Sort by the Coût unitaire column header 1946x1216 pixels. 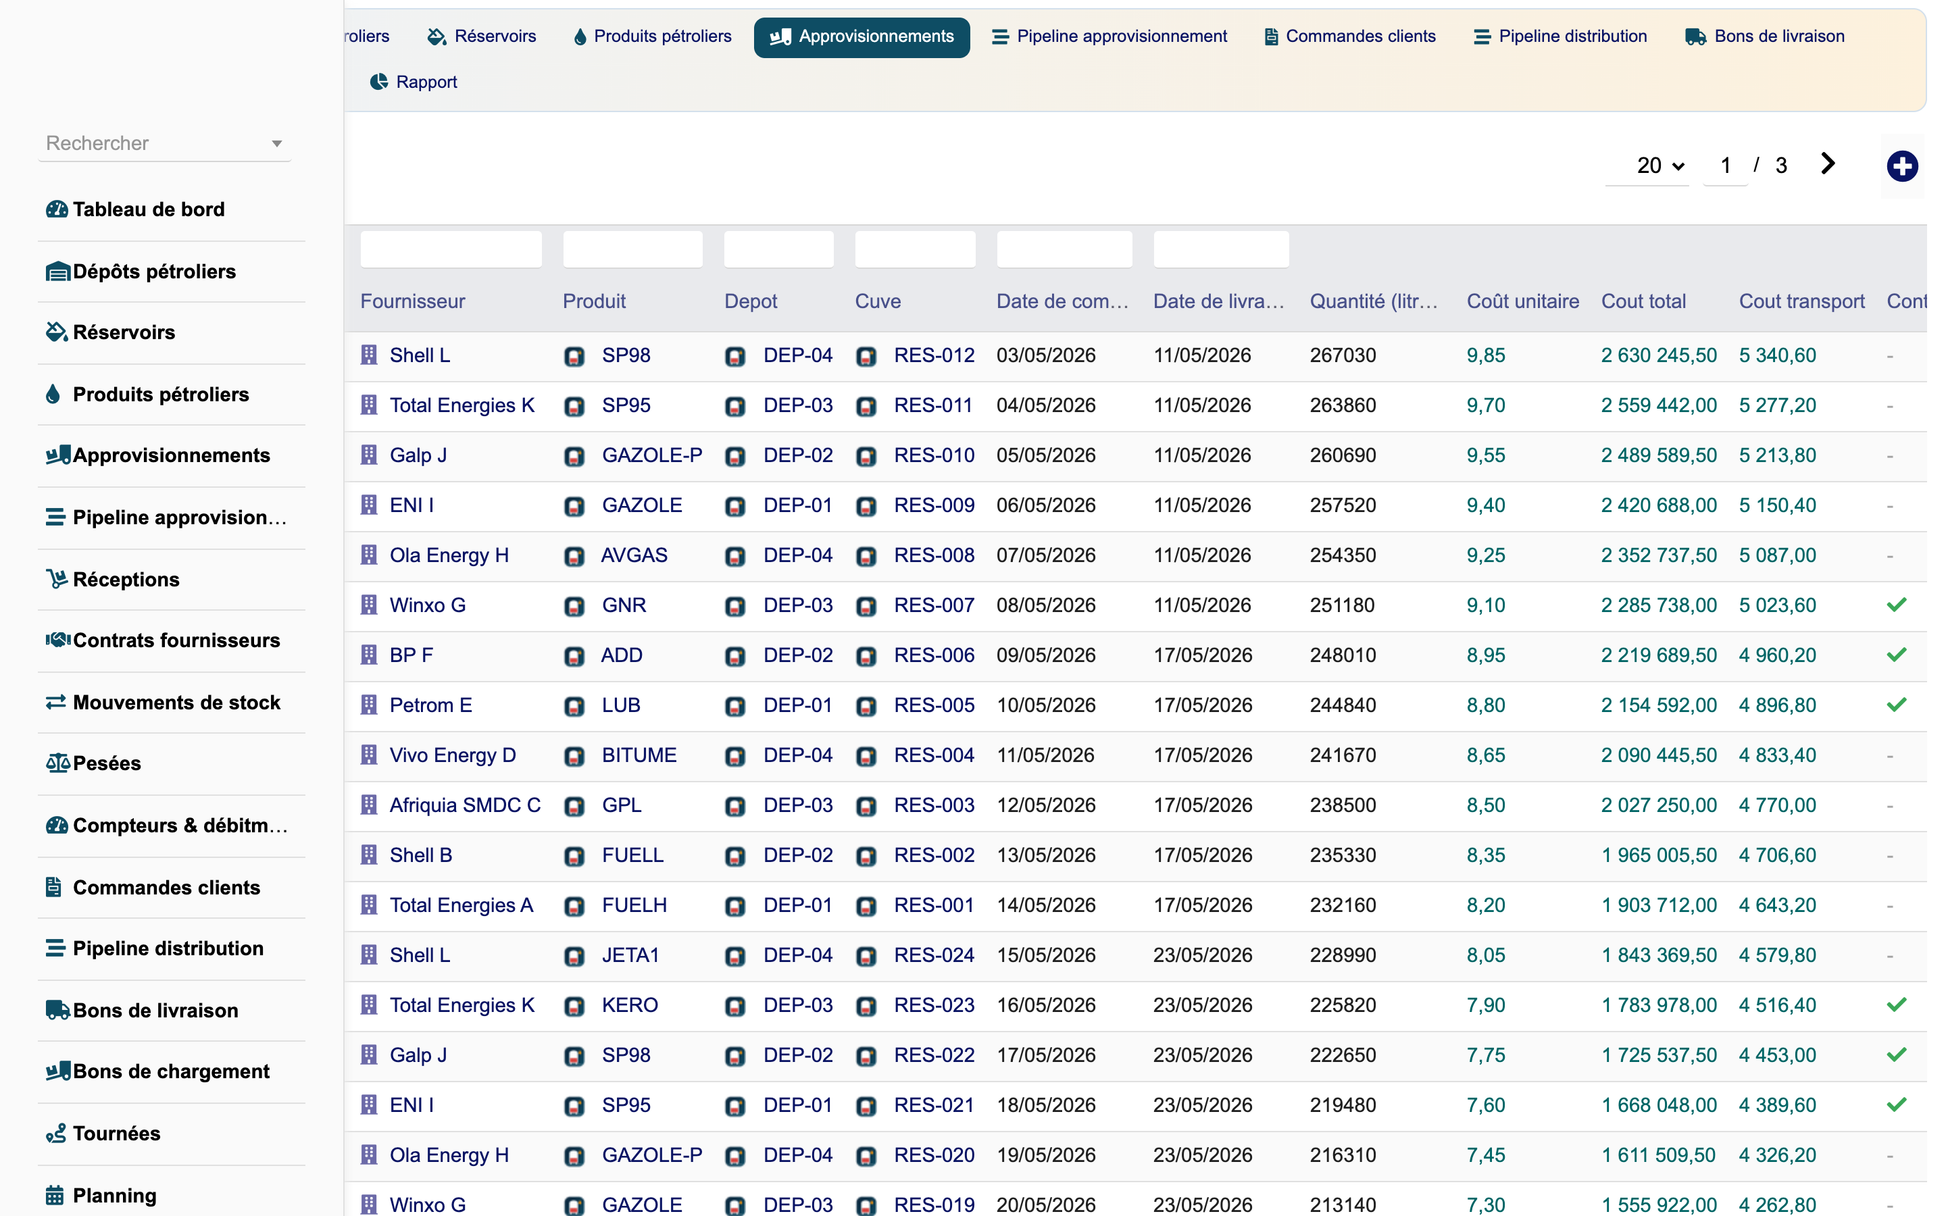pos(1523,301)
